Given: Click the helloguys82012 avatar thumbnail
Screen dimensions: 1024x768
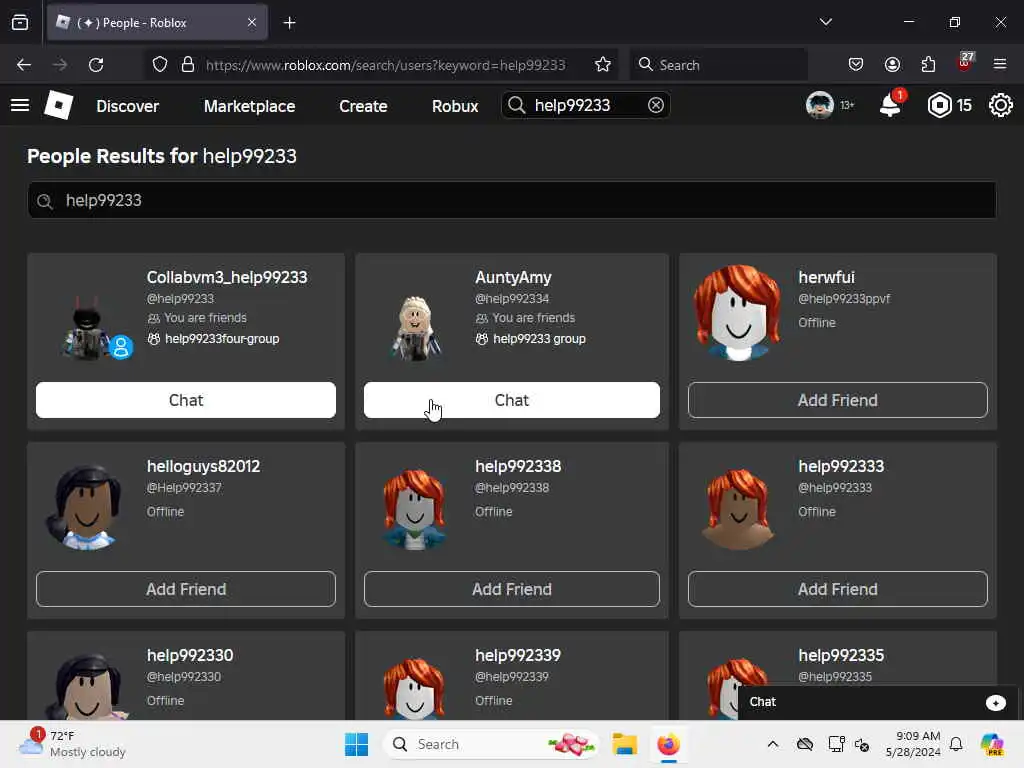Looking at the screenshot, I should pyautogui.click(x=85, y=506).
